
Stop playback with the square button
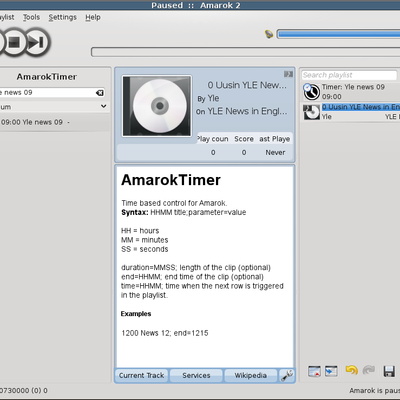pyautogui.click(x=14, y=42)
